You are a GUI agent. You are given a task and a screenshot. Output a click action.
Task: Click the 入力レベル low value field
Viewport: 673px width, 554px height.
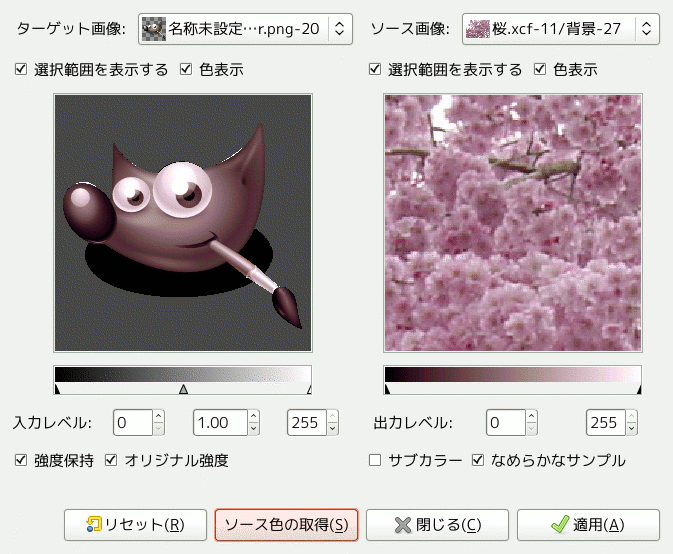[133, 423]
